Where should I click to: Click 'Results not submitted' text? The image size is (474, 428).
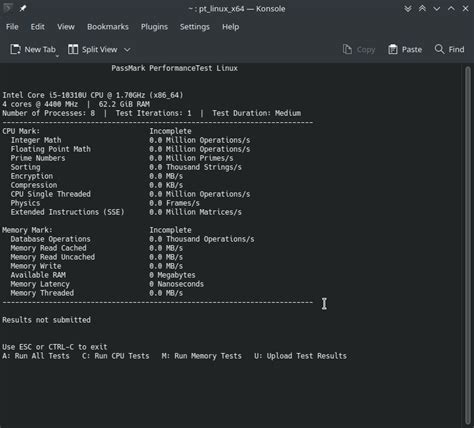(x=46, y=320)
